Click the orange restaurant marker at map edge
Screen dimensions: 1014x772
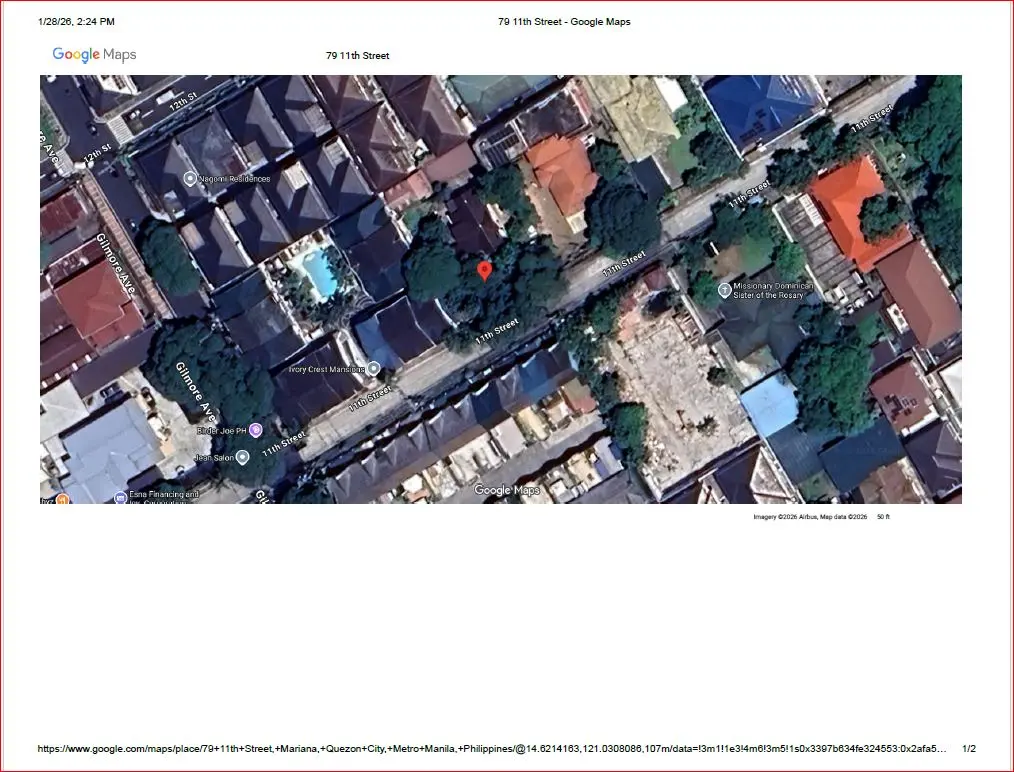[62, 498]
